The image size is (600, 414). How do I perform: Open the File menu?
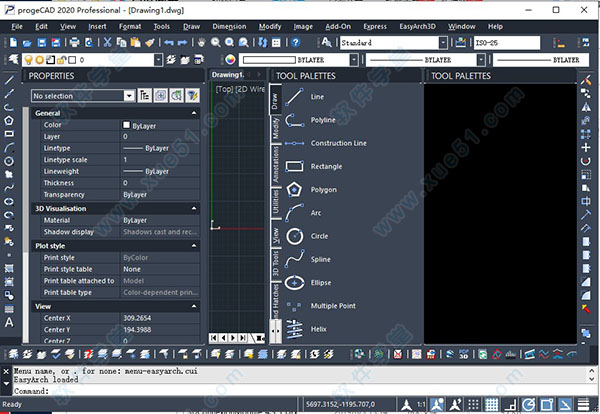(x=17, y=26)
